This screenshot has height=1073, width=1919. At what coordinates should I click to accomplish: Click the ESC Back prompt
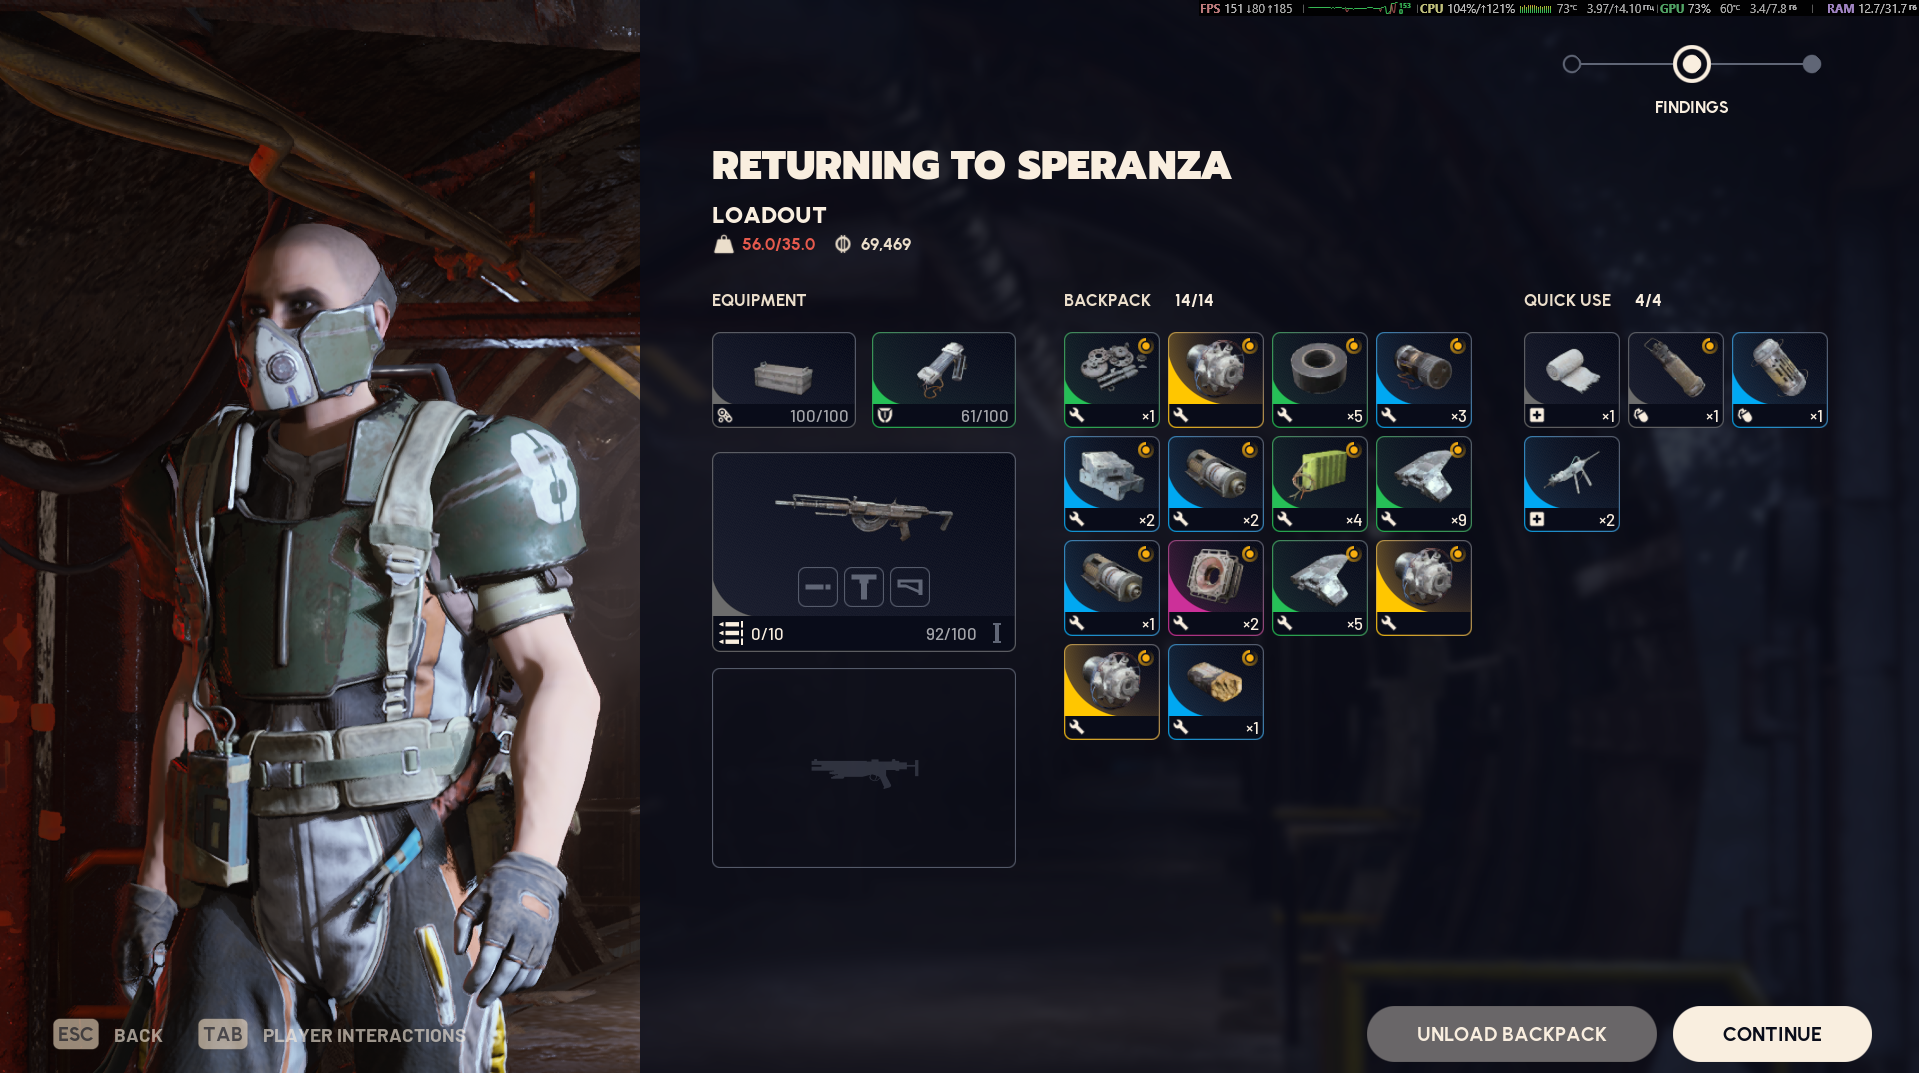tap(108, 1035)
